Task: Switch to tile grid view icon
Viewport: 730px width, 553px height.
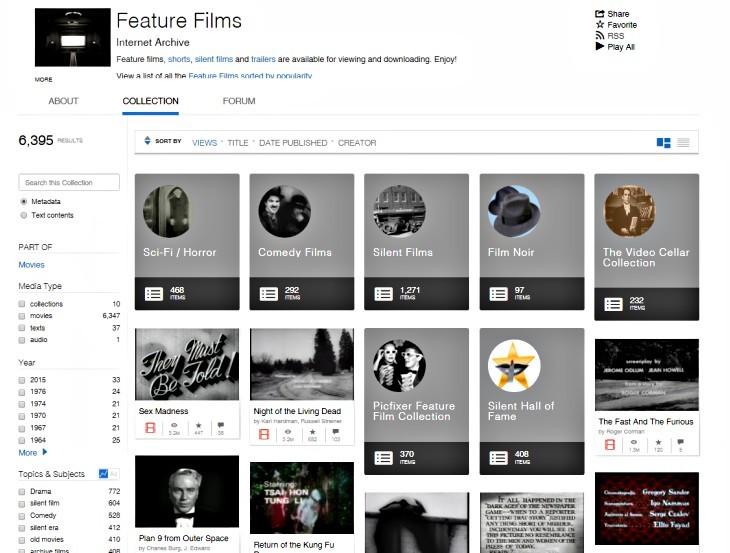Action: tap(663, 143)
